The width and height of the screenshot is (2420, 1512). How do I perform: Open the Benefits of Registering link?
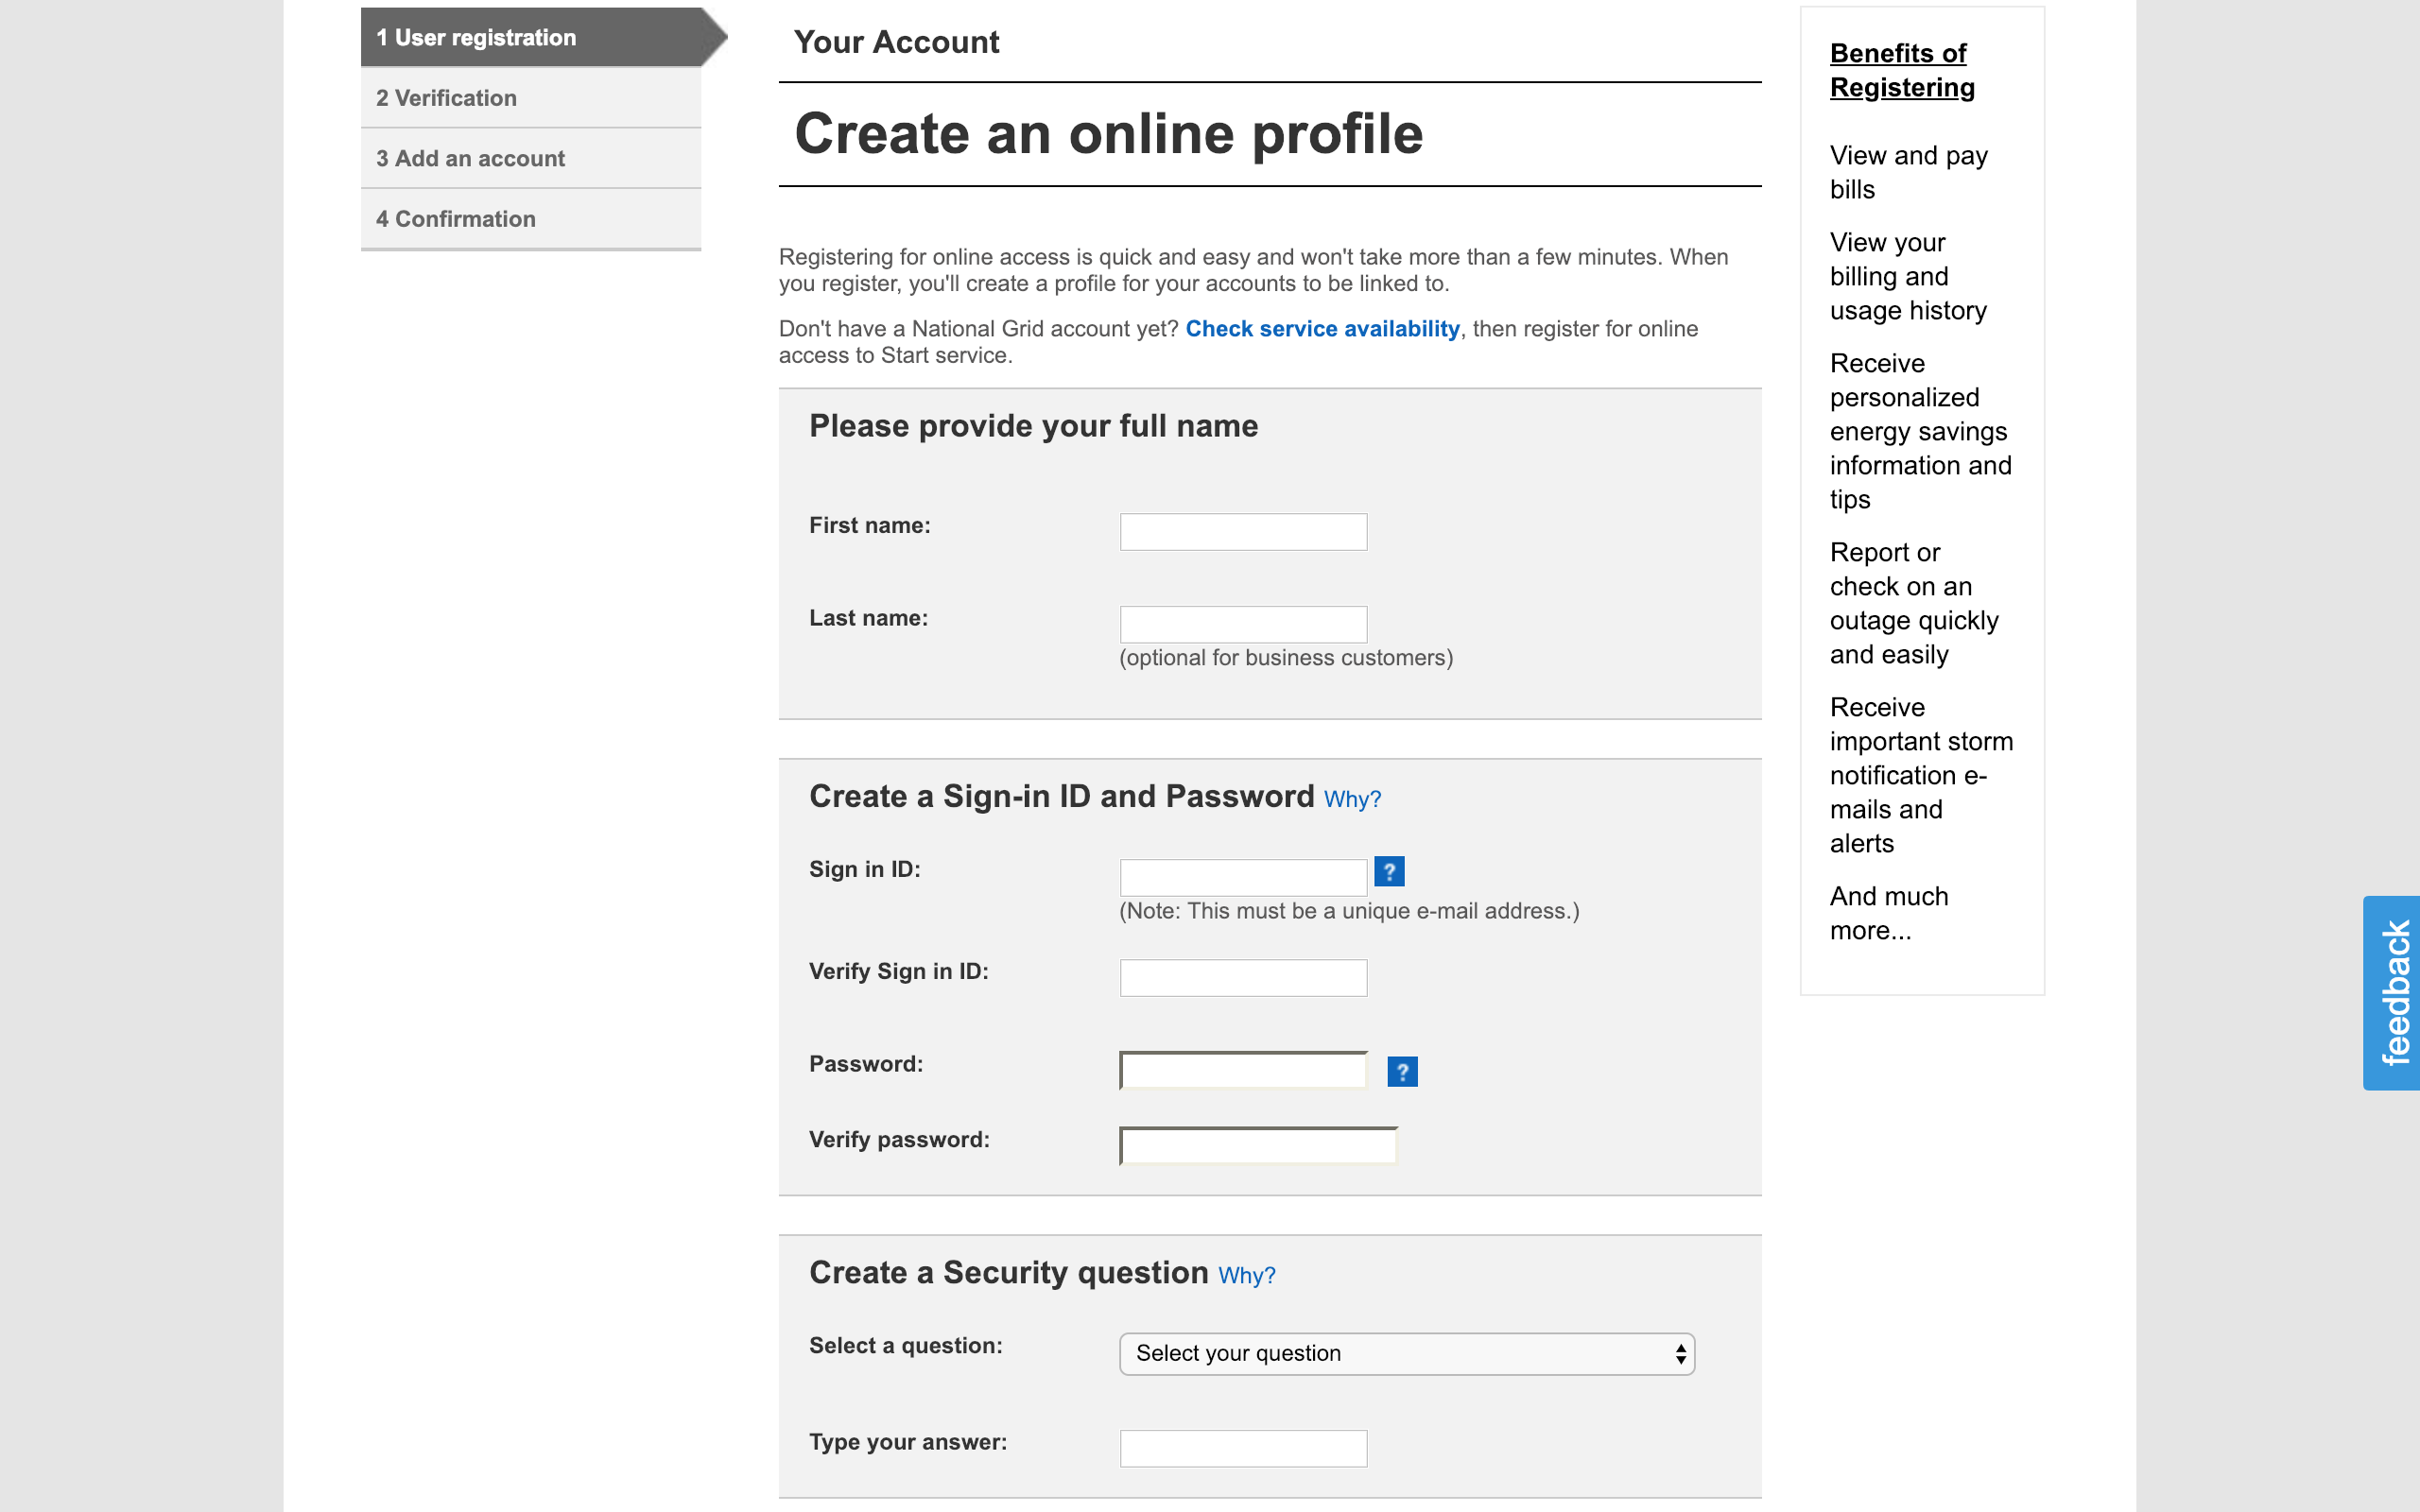coord(1901,70)
